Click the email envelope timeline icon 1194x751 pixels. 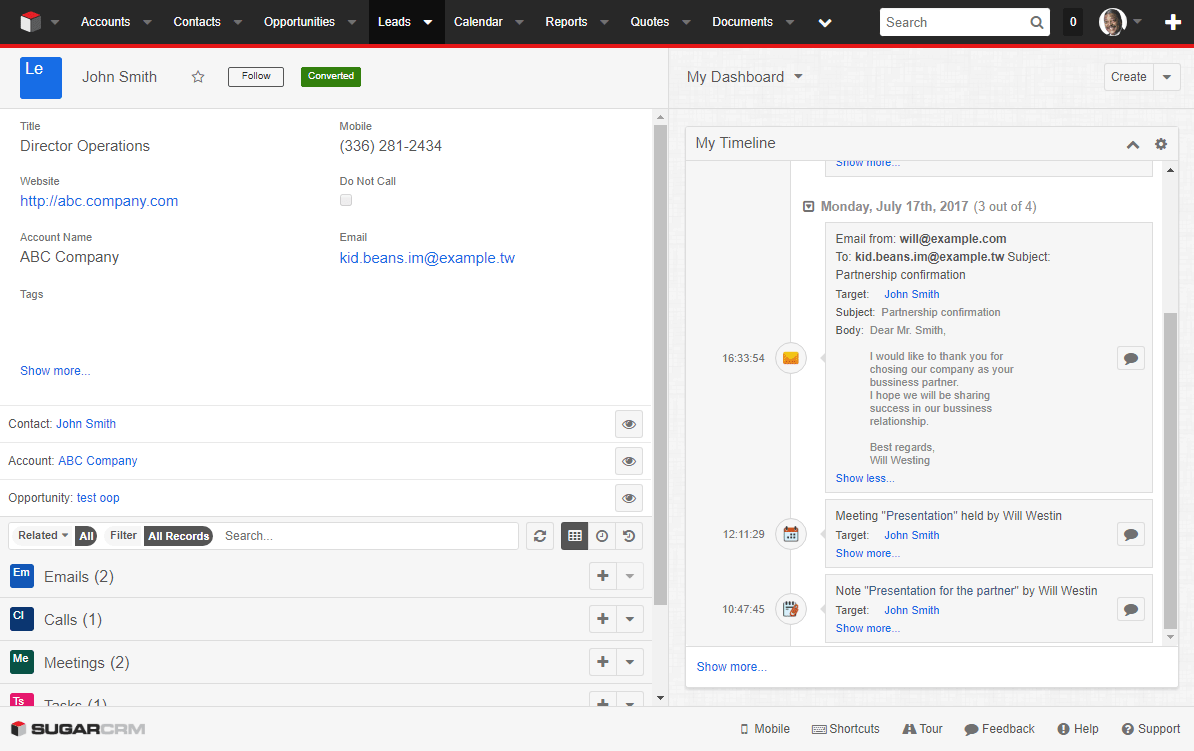[x=791, y=358]
